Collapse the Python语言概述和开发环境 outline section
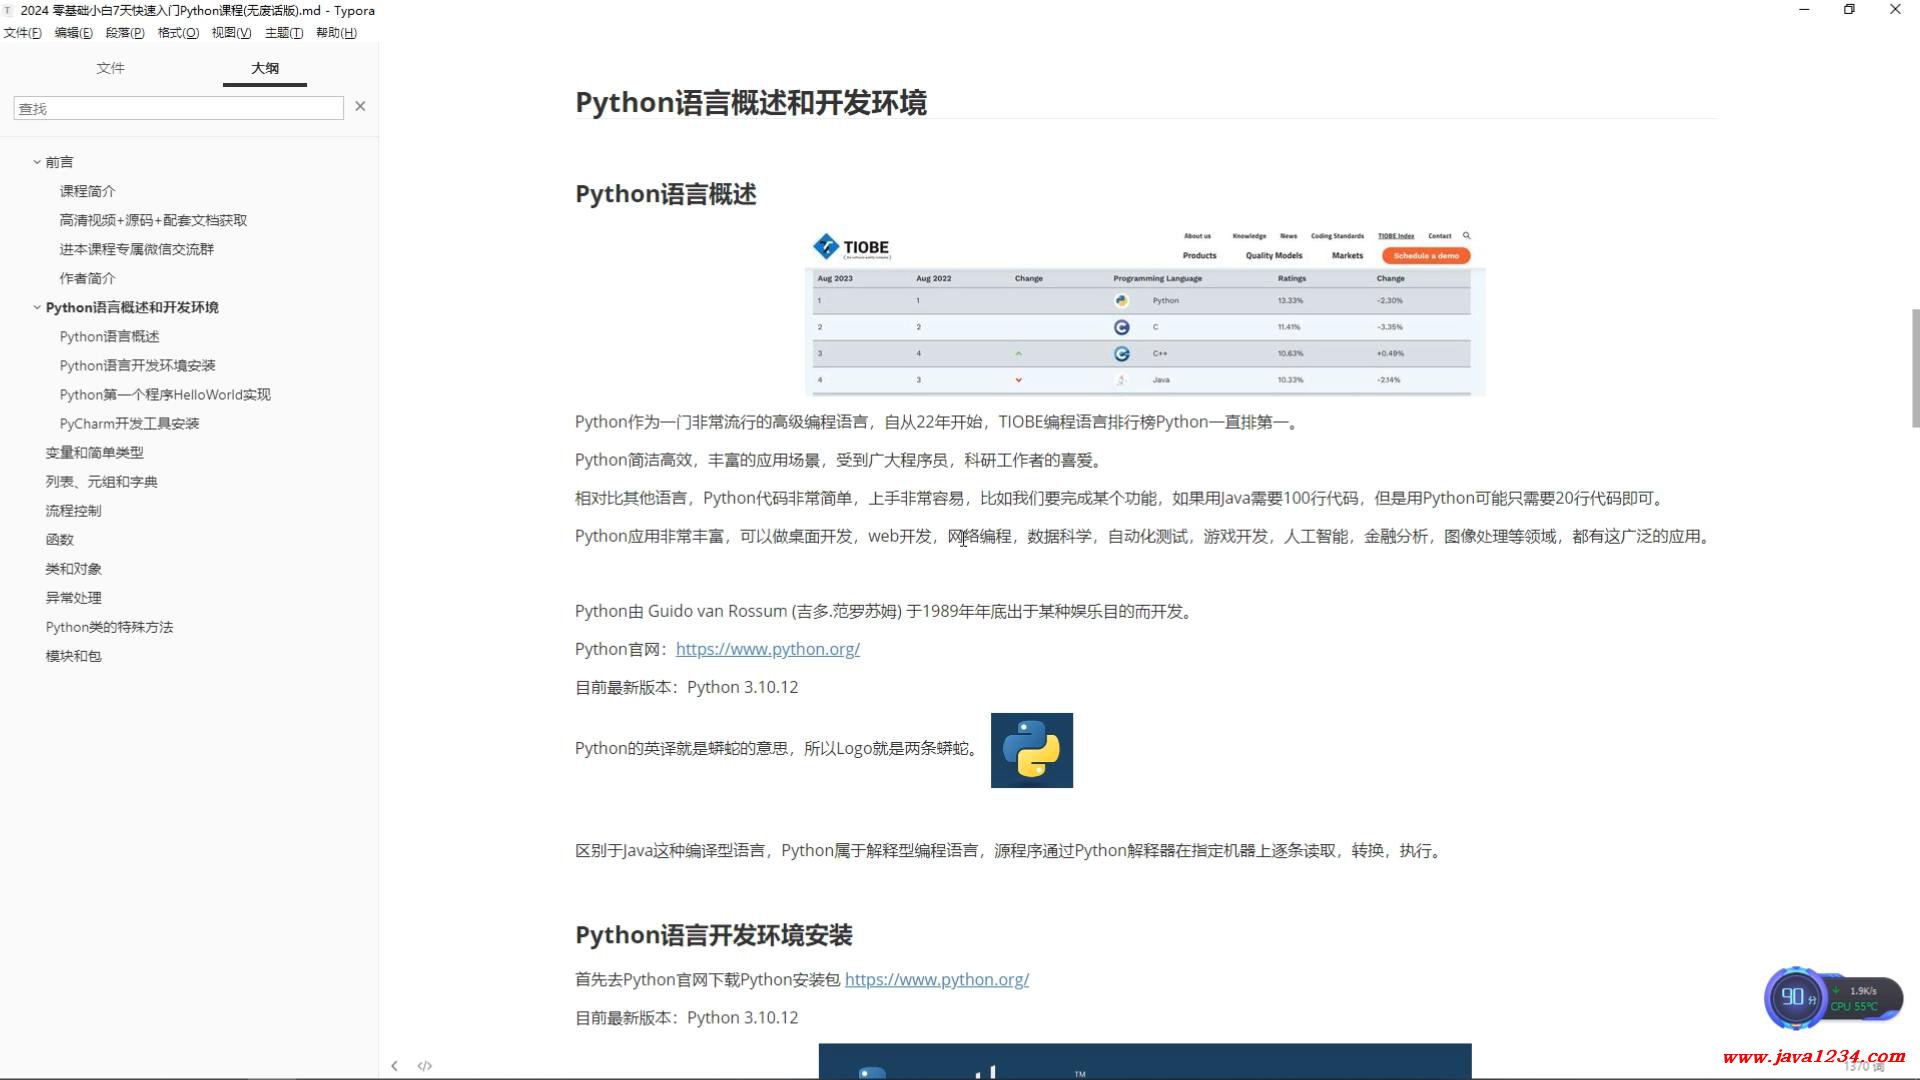 point(37,307)
